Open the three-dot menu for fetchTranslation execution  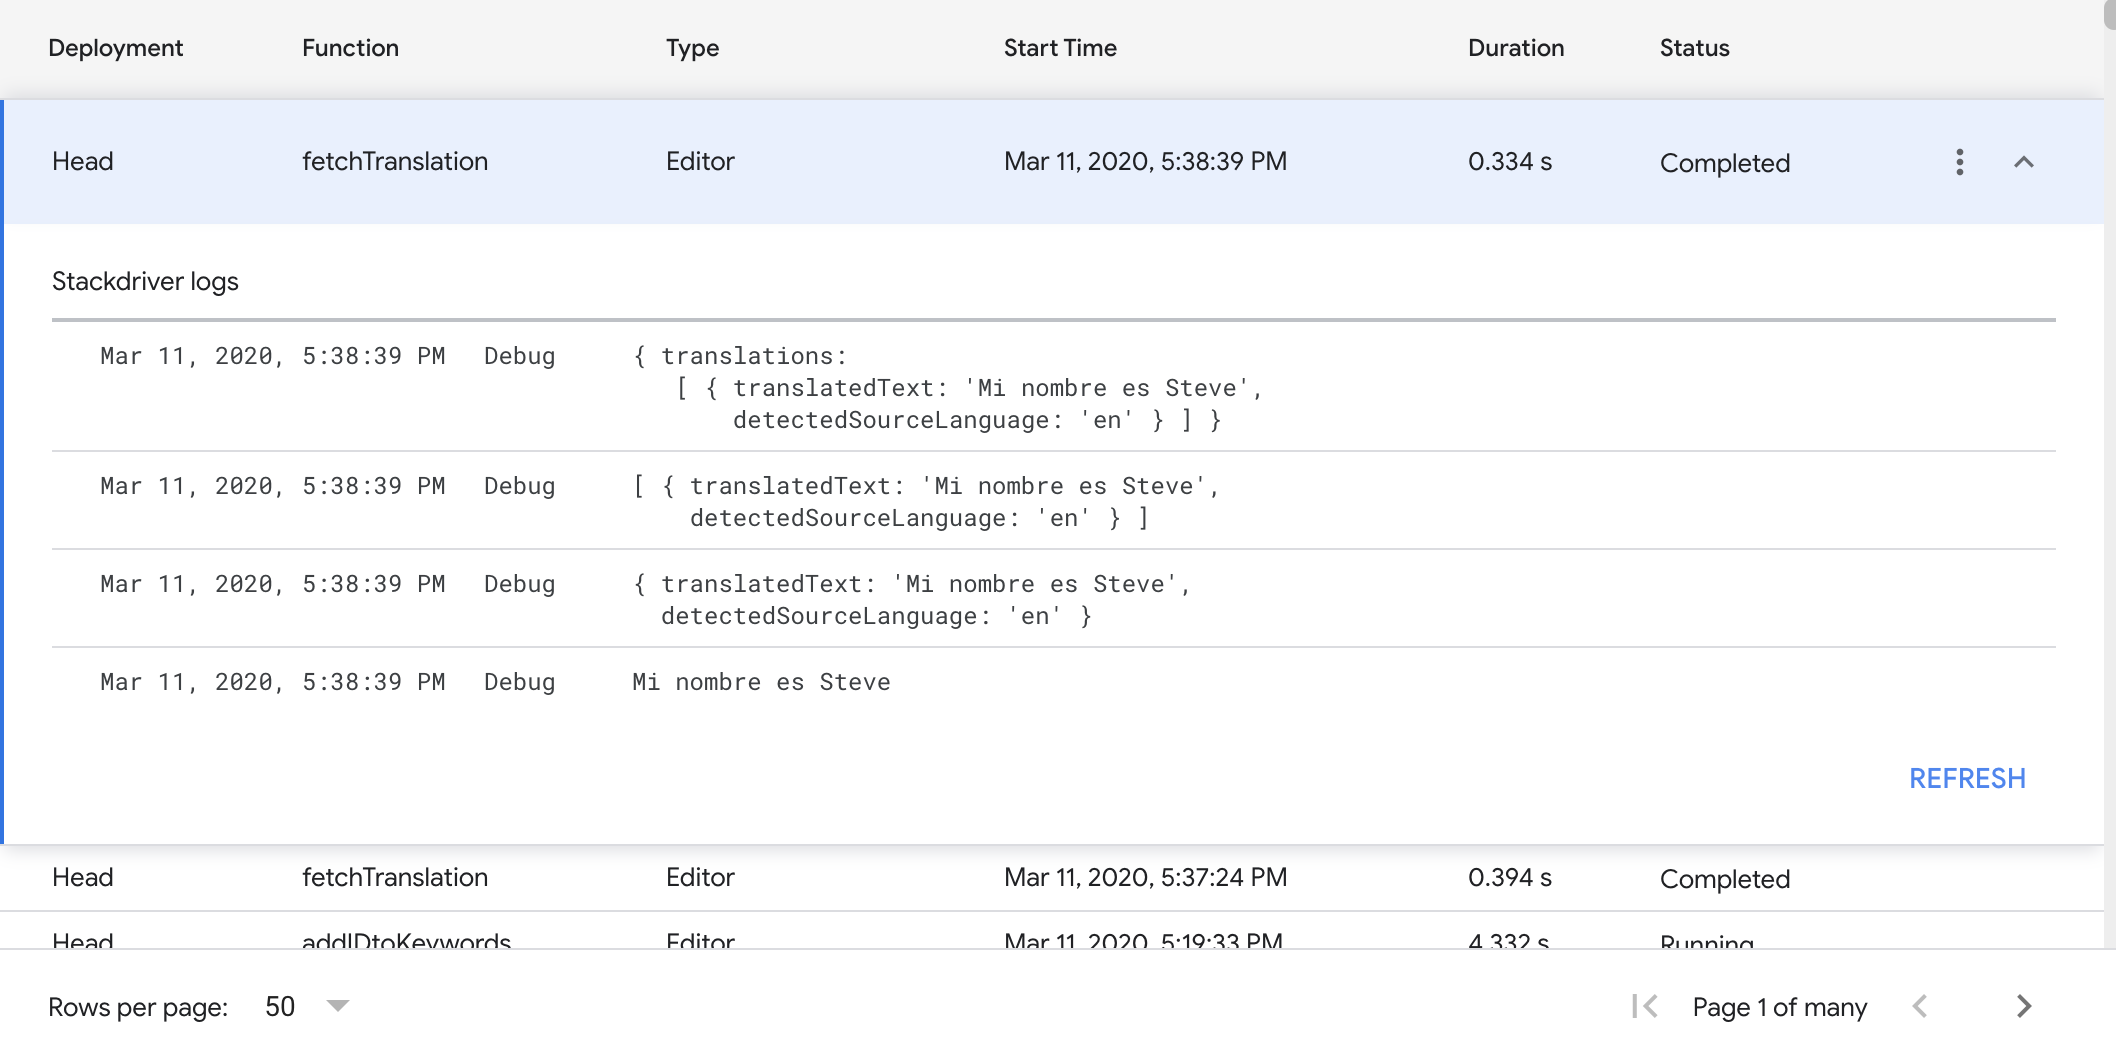1959,162
